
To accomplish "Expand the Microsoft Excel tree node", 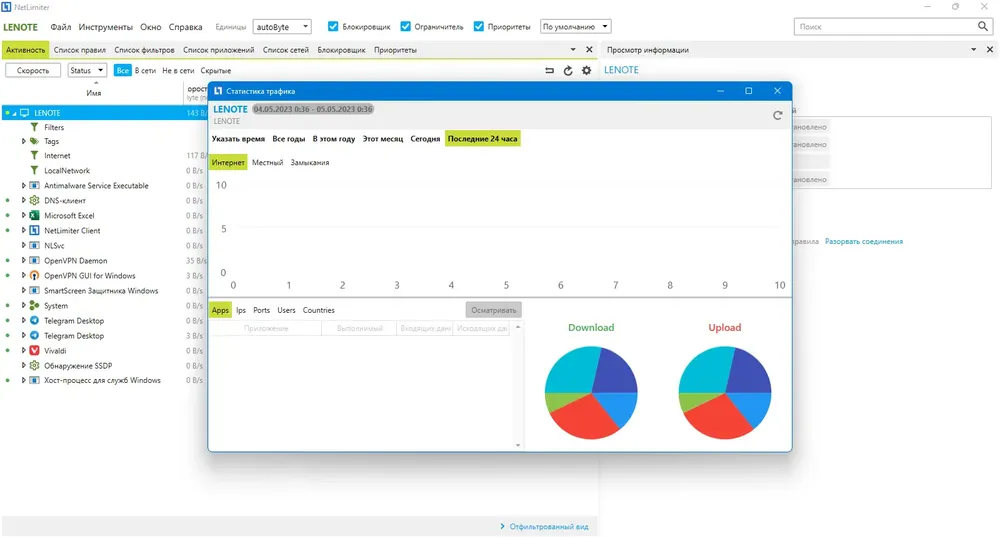I will 24,215.
